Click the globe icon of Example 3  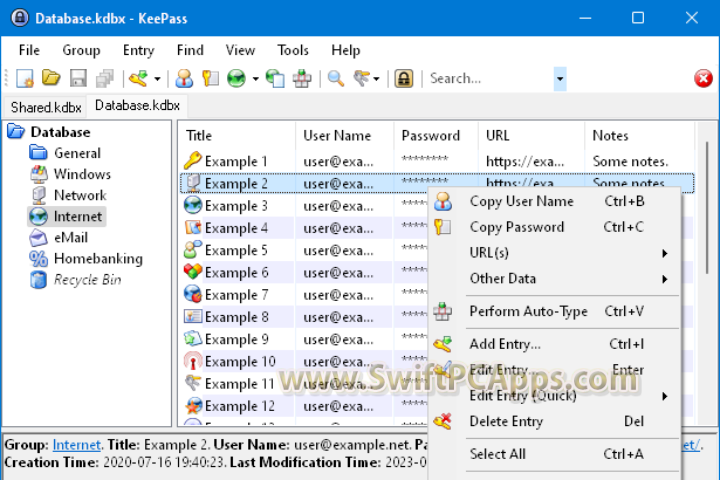pyautogui.click(x=193, y=205)
